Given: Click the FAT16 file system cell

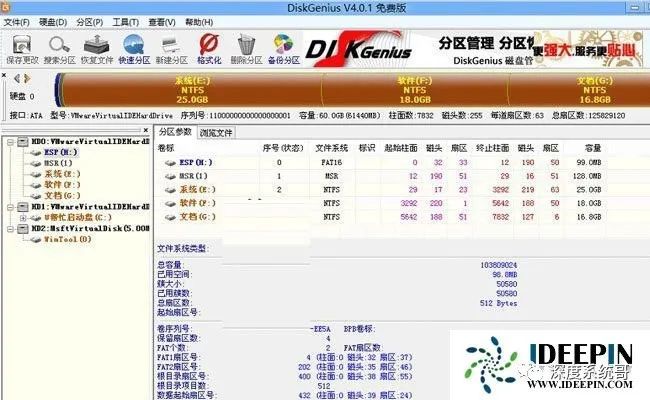Looking at the screenshot, I should pyautogui.click(x=332, y=162).
